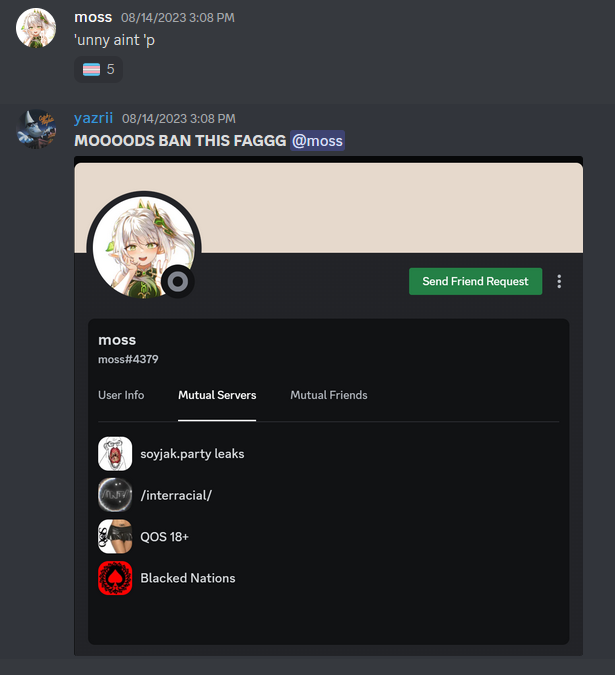Select the QOS 18+ server icon
615x675 pixels.
(115, 536)
